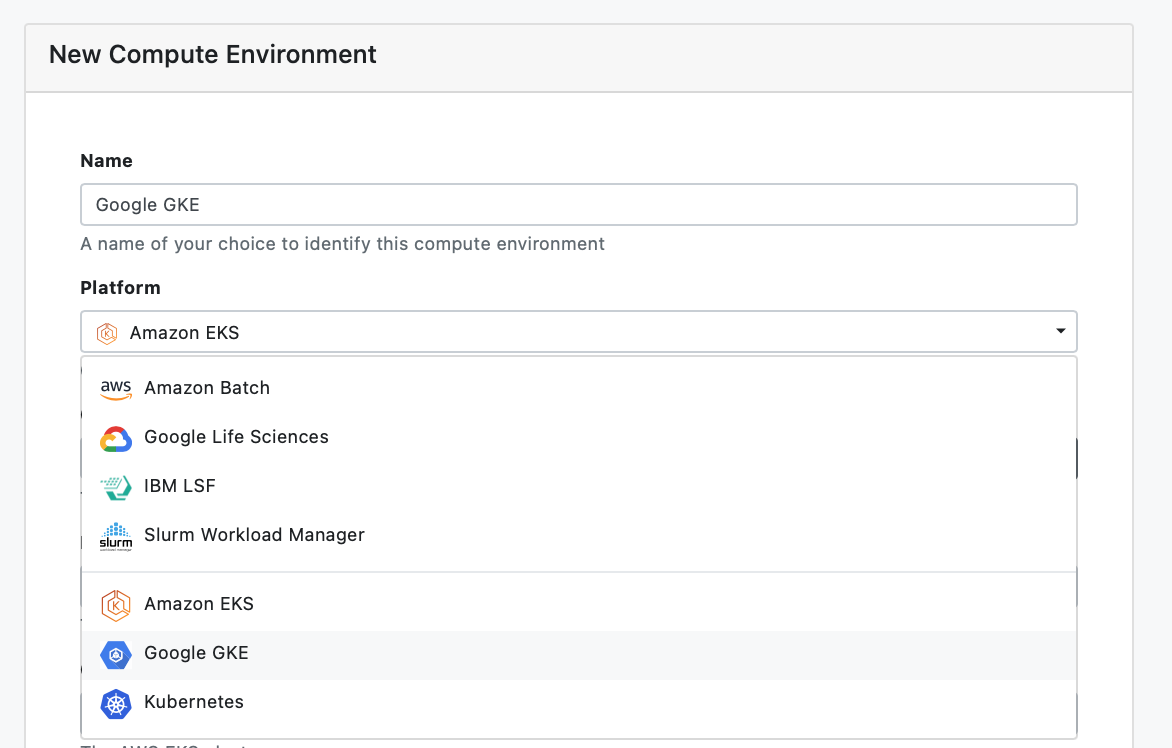Choose the Amazon Batch option text
Image resolution: width=1172 pixels, height=748 pixels.
207,388
